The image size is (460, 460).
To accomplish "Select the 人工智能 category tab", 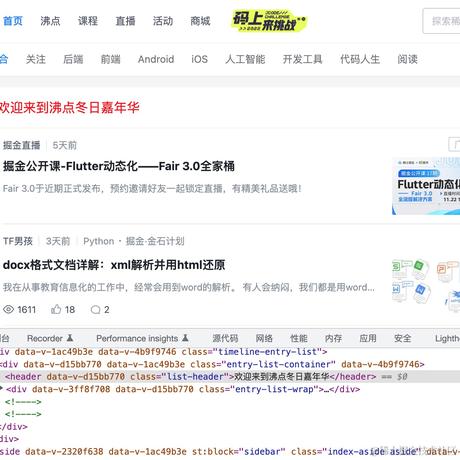I will [x=245, y=59].
